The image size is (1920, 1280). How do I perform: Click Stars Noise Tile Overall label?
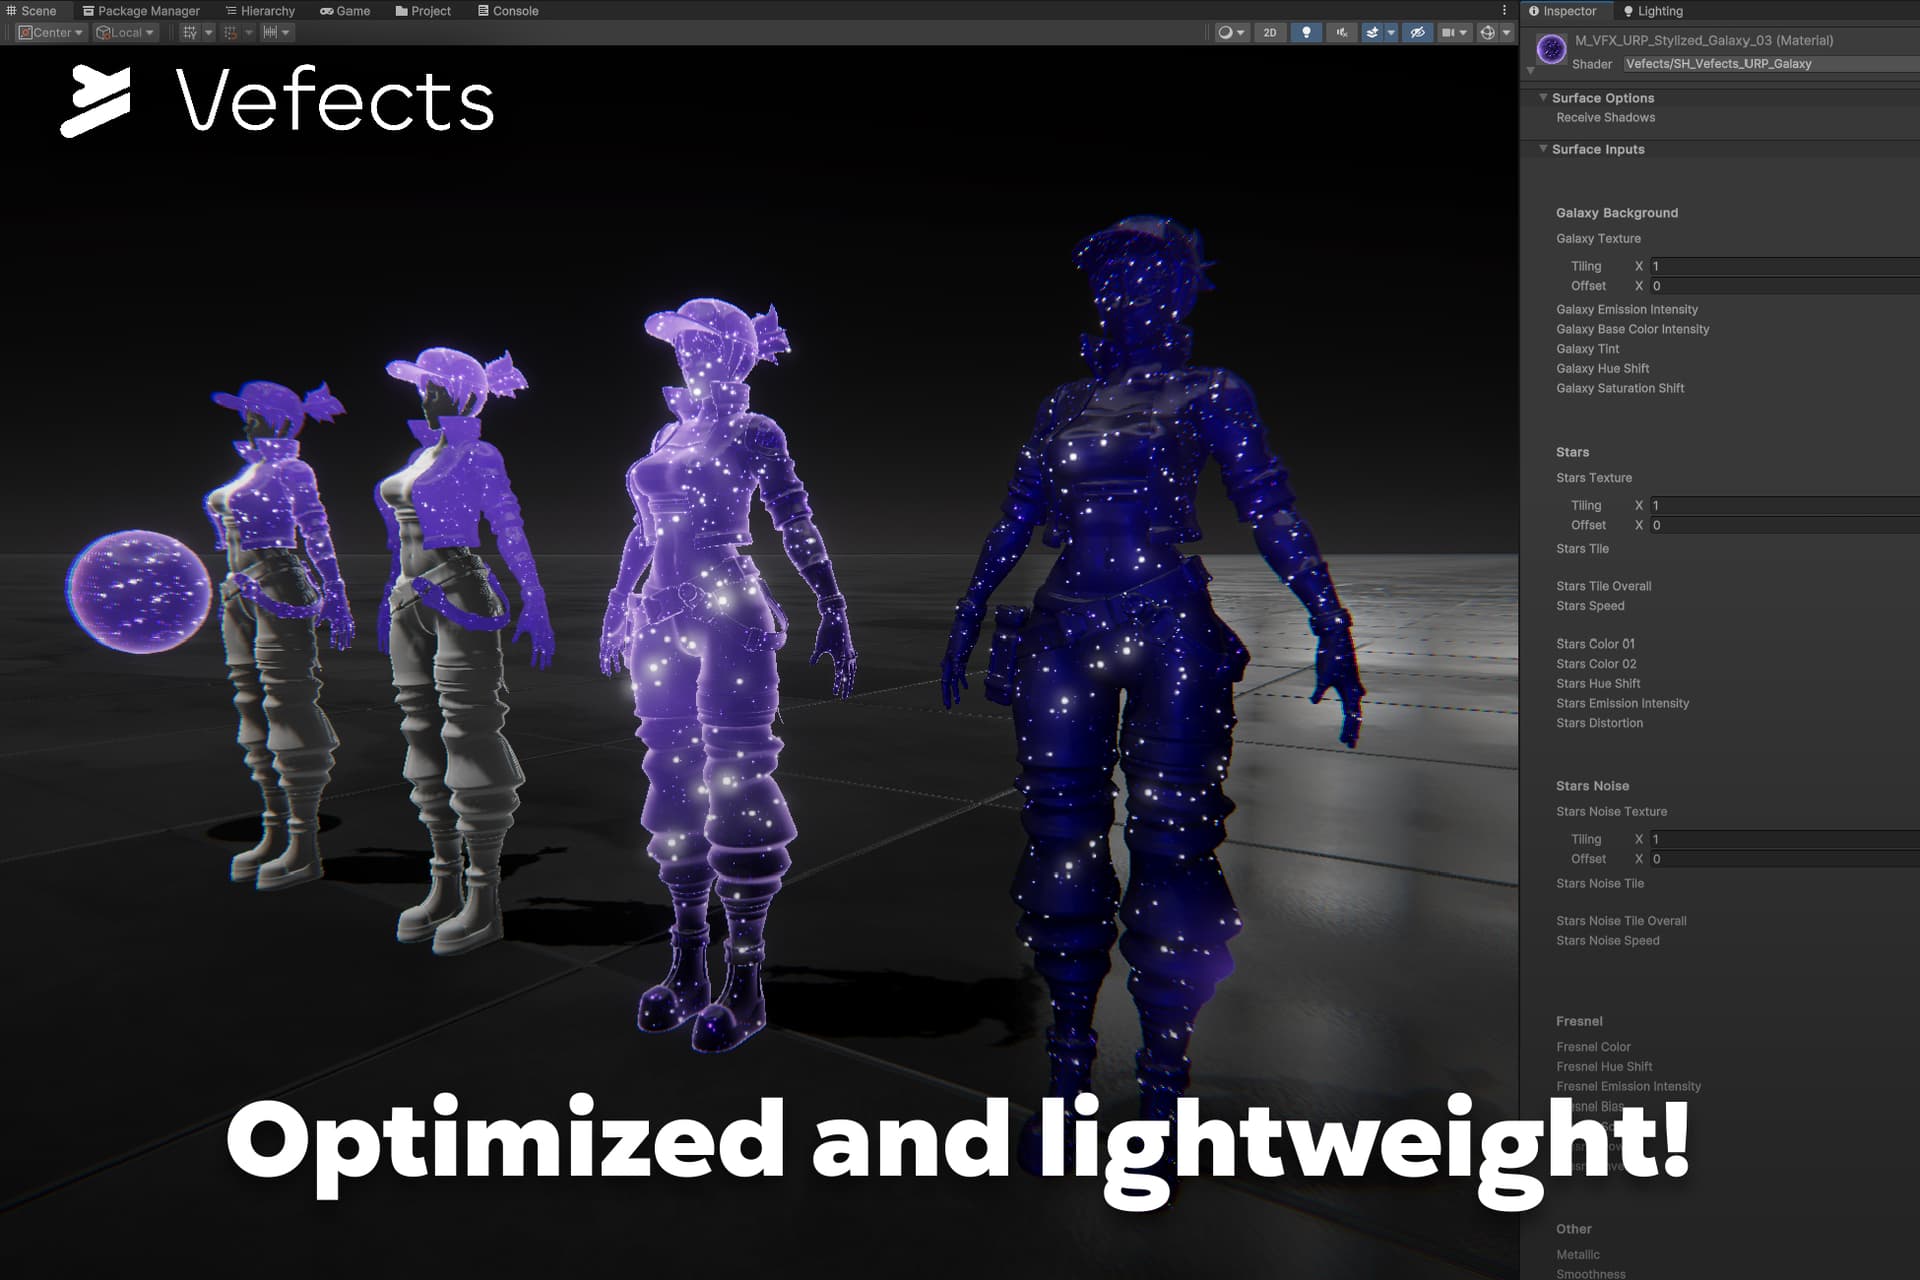[1621, 921]
